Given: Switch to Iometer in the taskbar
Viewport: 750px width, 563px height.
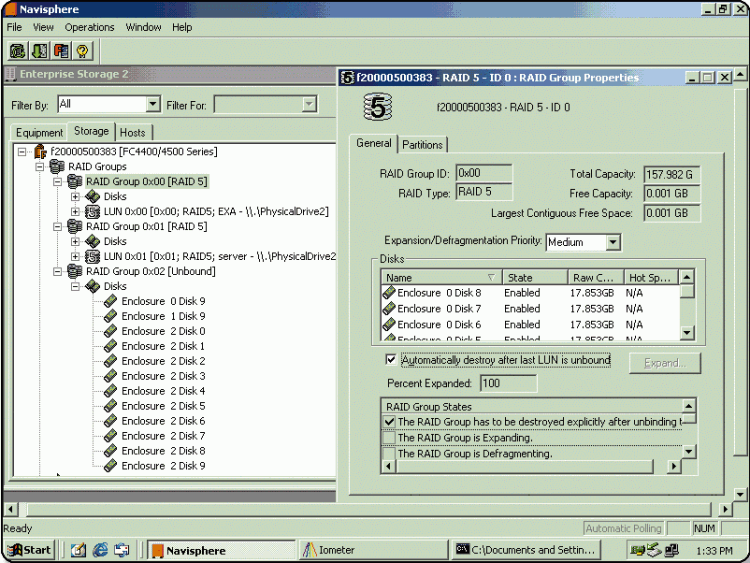Looking at the screenshot, I should click(x=370, y=549).
